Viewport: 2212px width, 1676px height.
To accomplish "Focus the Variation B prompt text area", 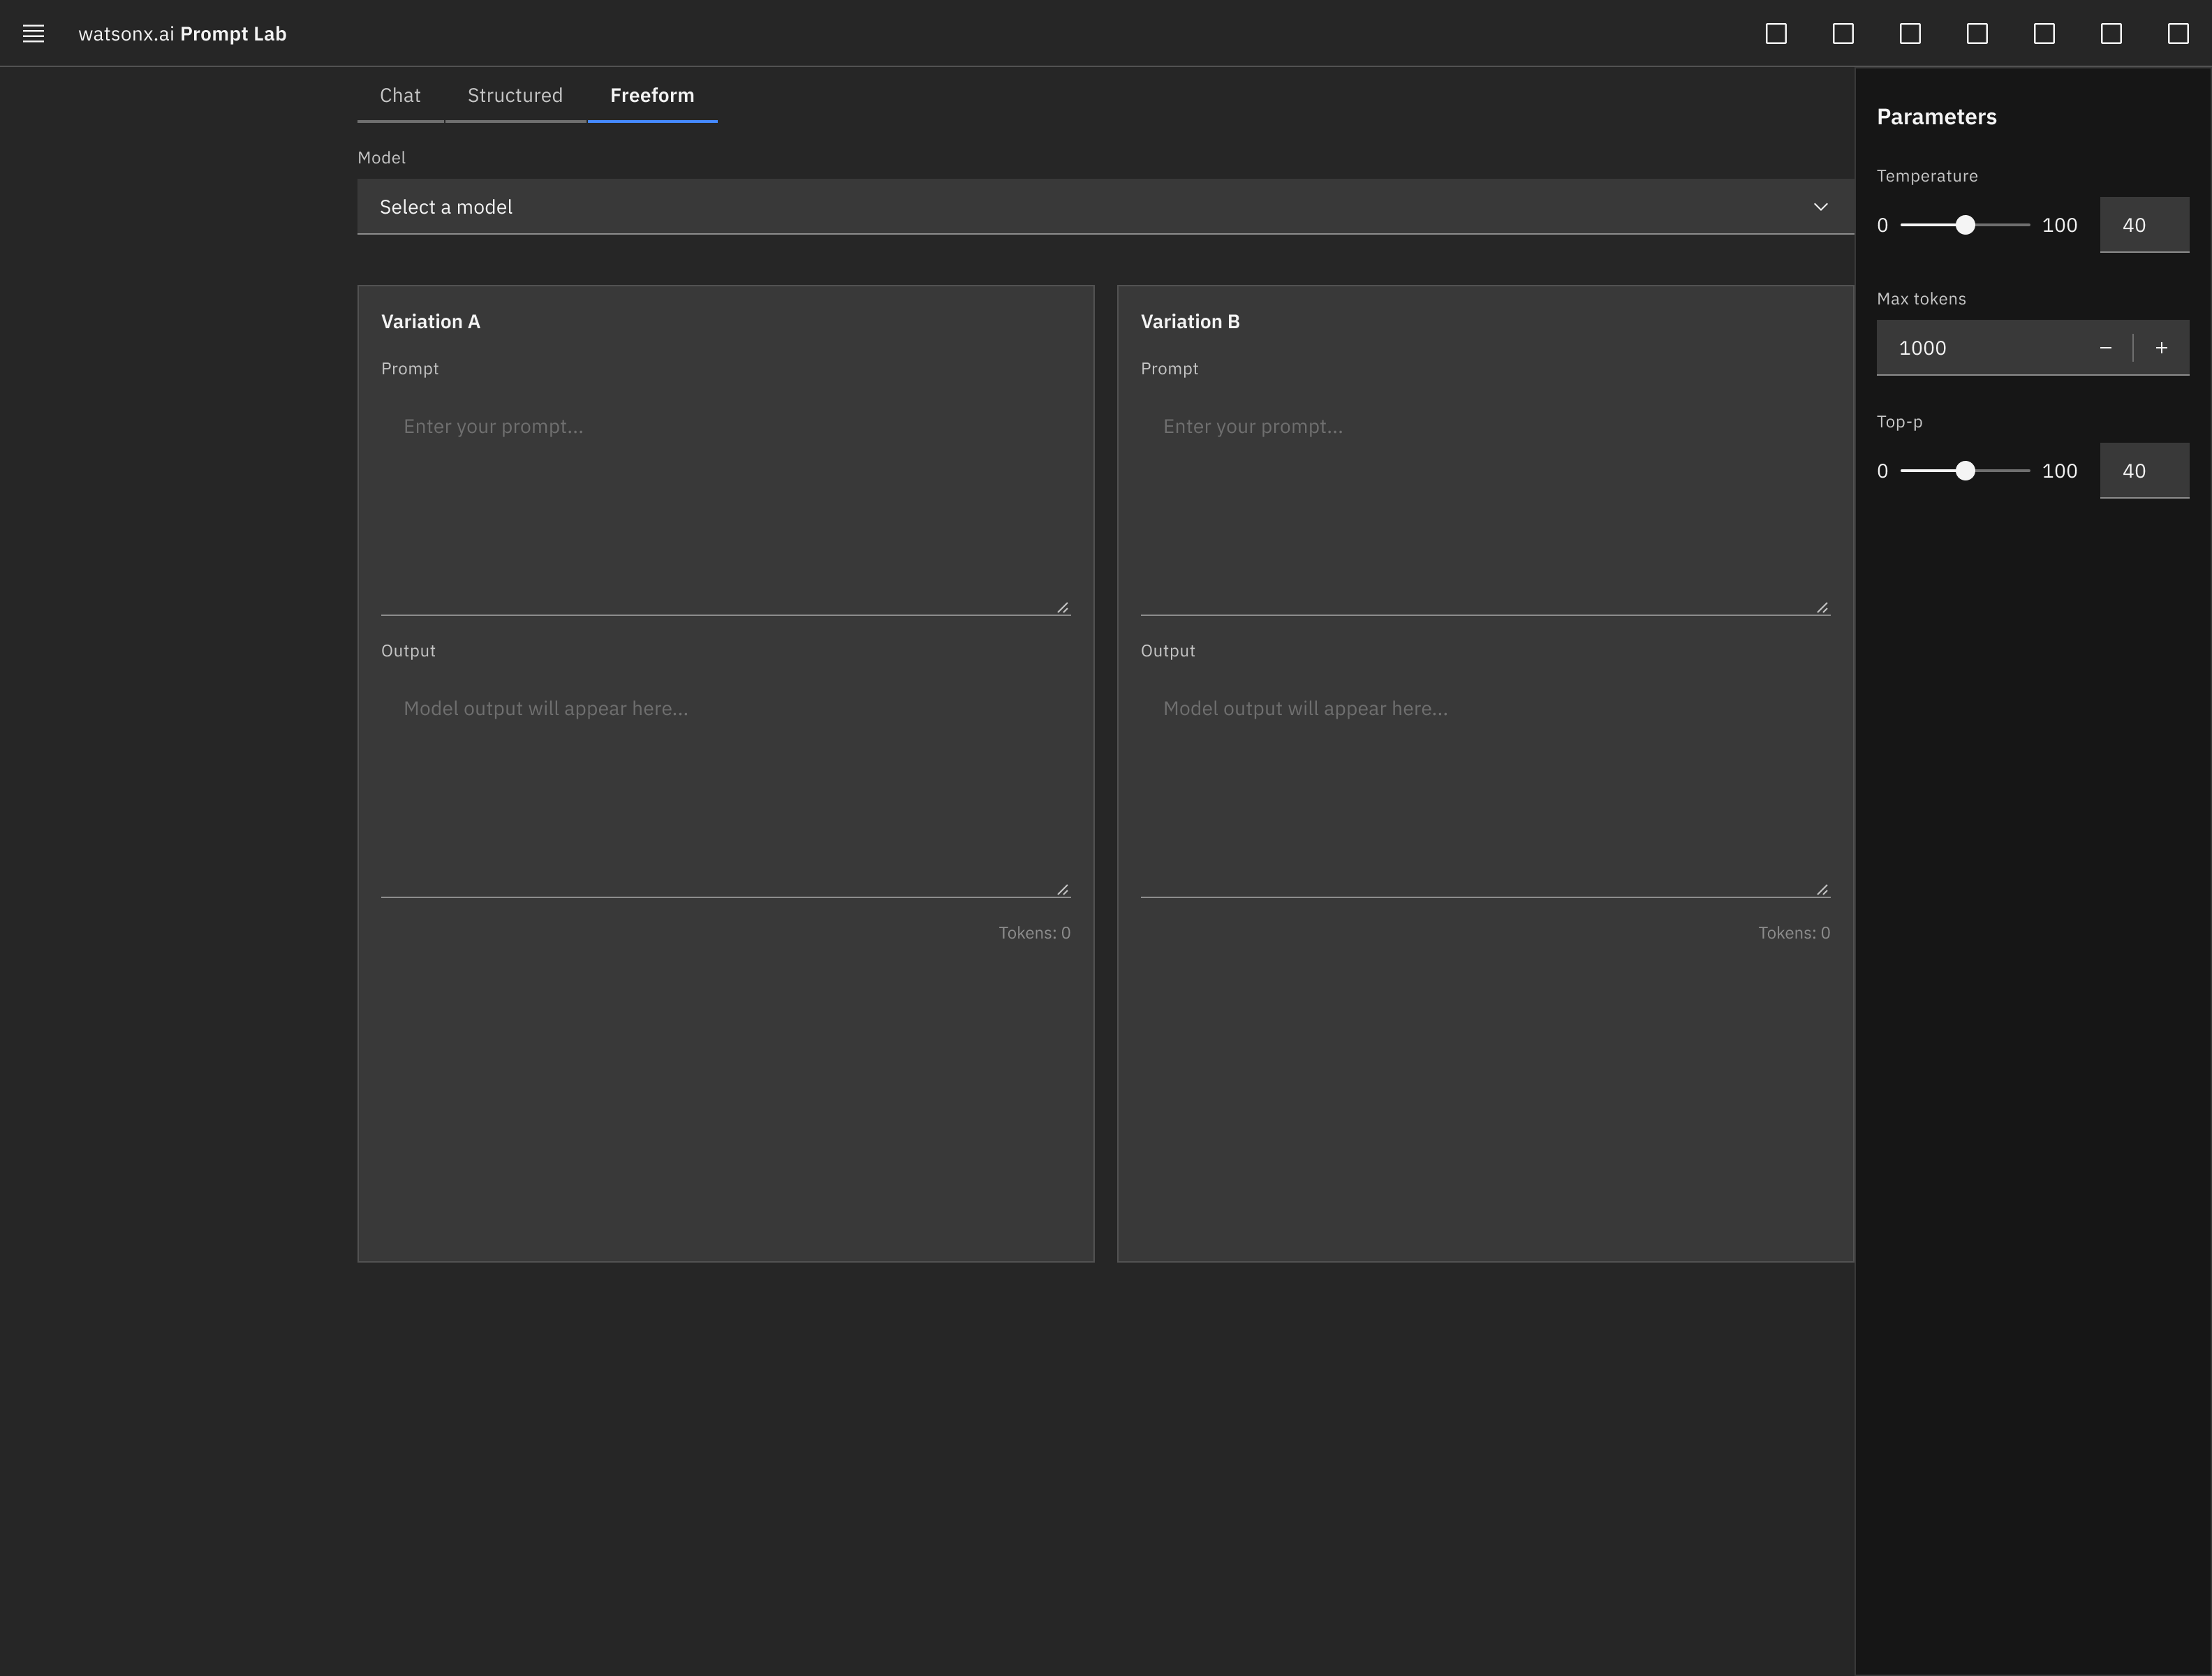I will coord(1485,503).
